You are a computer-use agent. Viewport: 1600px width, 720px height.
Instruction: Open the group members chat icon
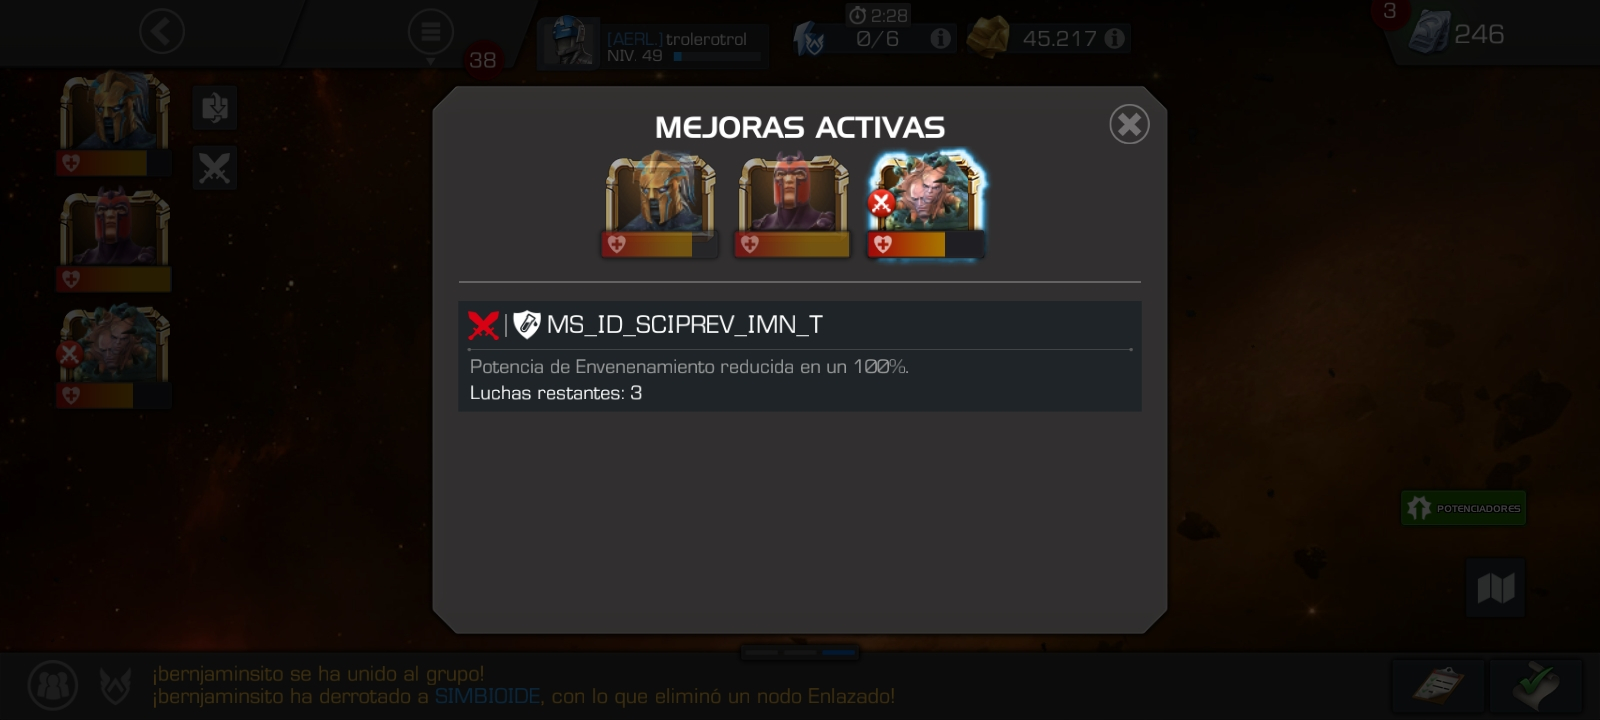pyautogui.click(x=53, y=685)
